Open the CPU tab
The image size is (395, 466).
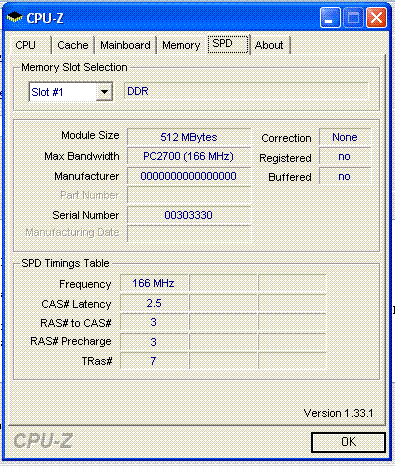tap(26, 45)
